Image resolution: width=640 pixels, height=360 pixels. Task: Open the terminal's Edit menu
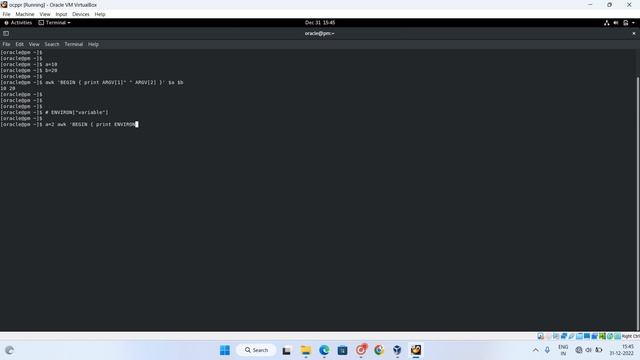[x=20, y=44]
